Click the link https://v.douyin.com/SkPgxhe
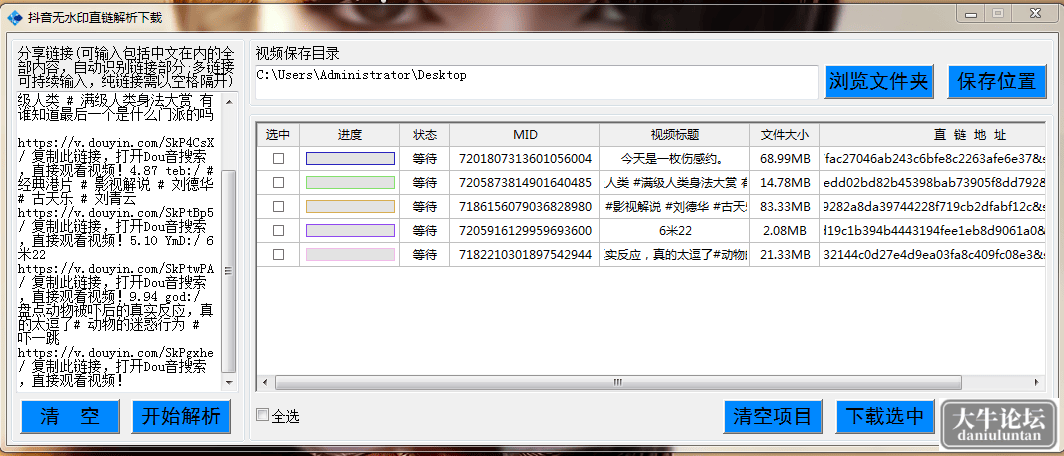The height and width of the screenshot is (456, 1064). pos(116,353)
